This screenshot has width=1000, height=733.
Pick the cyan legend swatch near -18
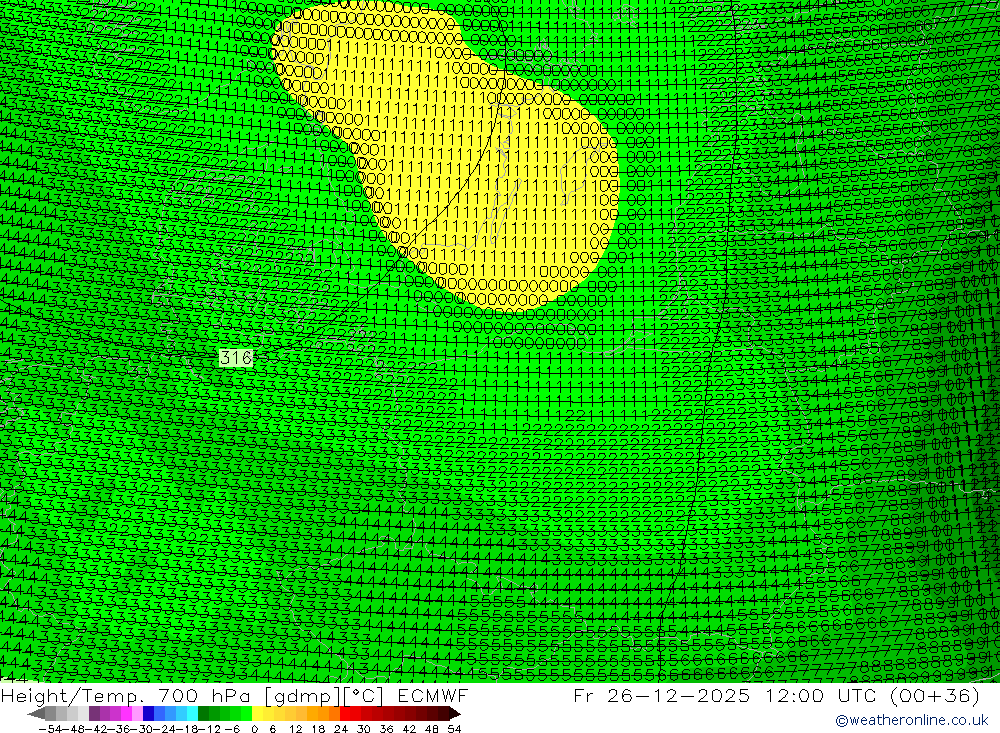point(192,714)
